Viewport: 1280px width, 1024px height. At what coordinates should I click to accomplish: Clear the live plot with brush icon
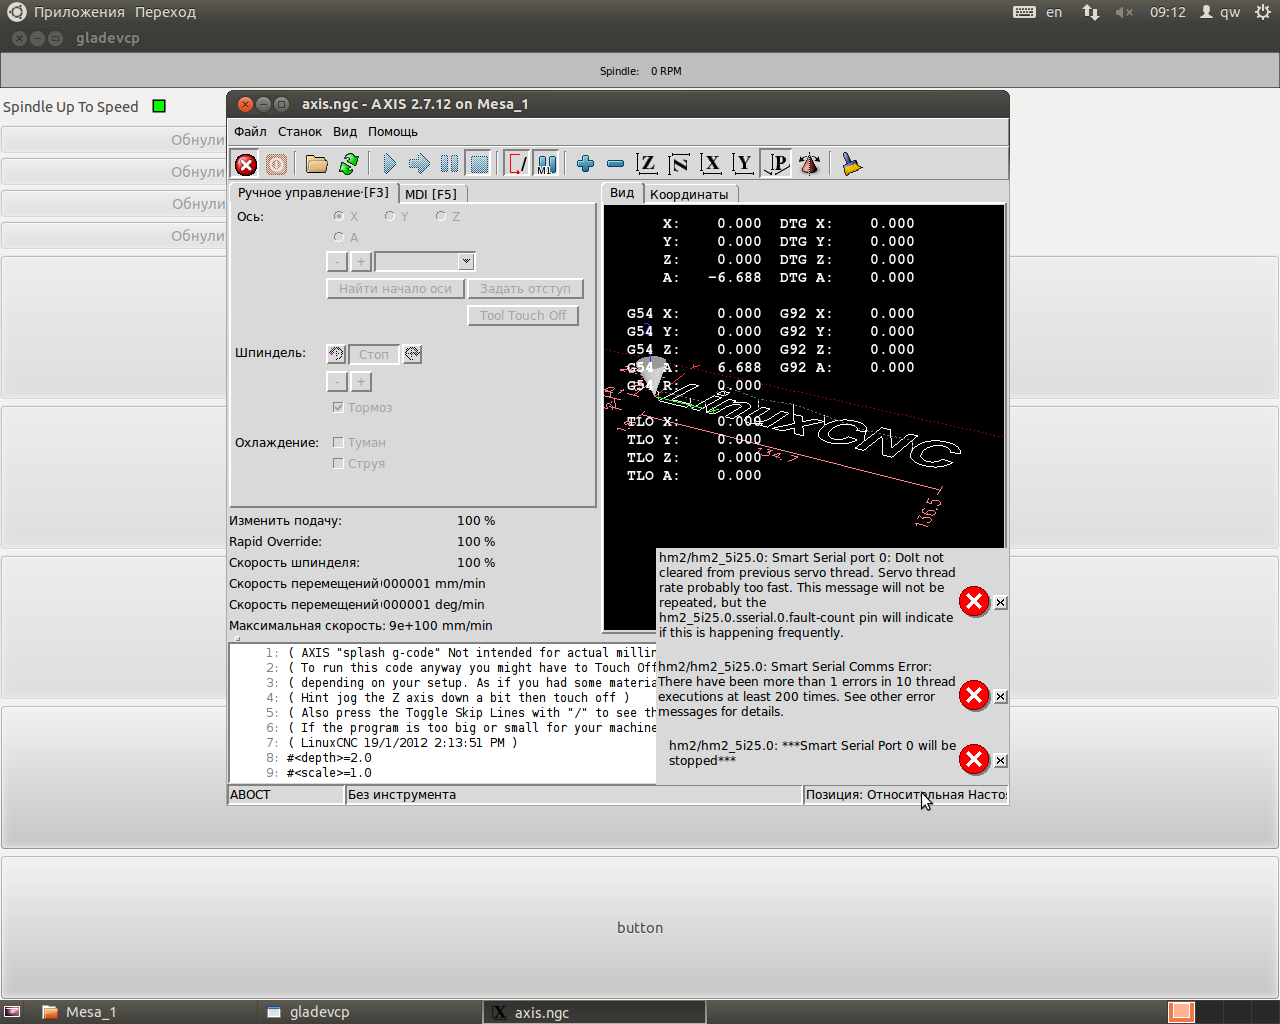(851, 164)
